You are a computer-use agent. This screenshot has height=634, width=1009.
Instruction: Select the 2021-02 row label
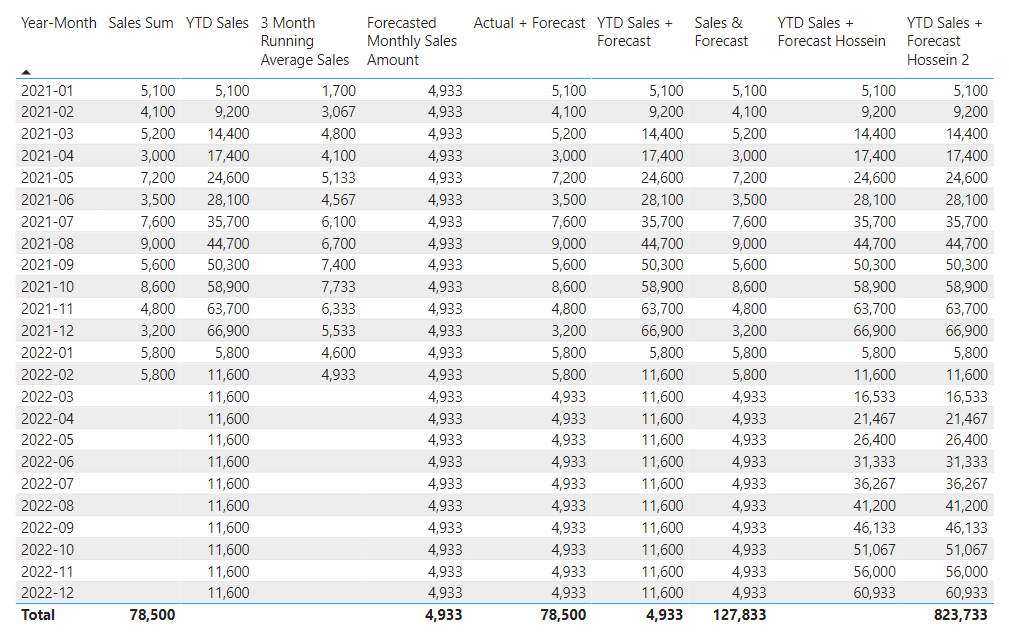[x=48, y=112]
